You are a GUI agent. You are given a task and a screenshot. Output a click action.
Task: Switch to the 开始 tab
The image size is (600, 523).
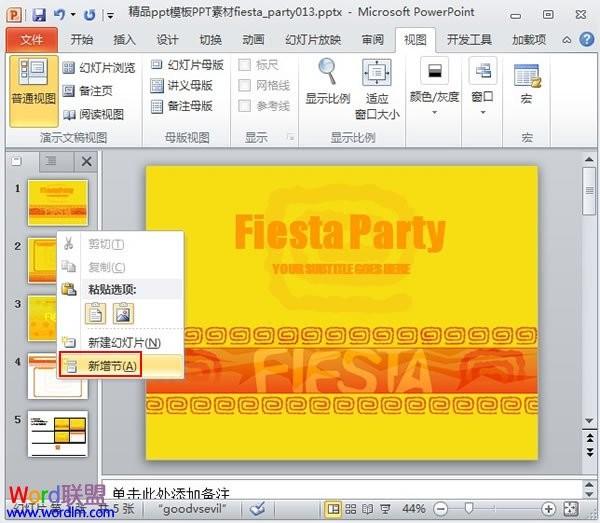82,40
